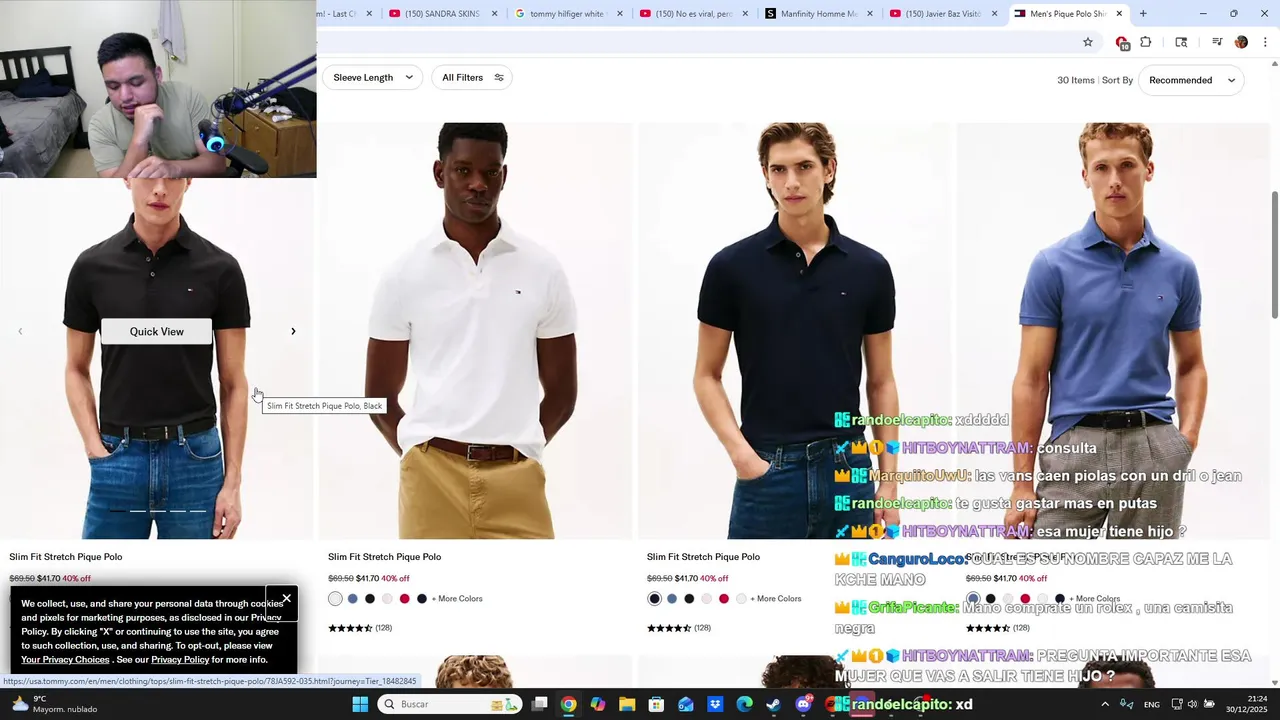Select the black swatch under the white polo

point(370,599)
